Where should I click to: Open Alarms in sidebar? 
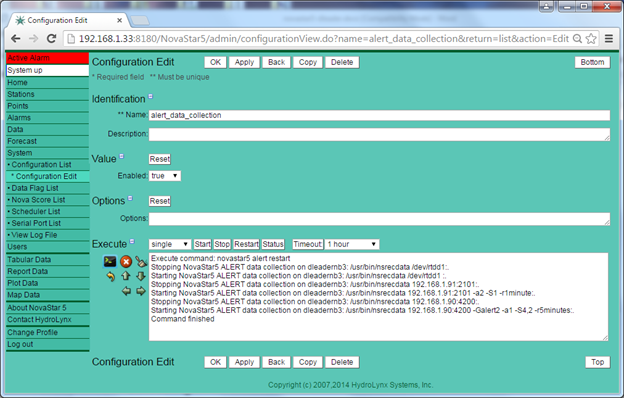point(47,118)
